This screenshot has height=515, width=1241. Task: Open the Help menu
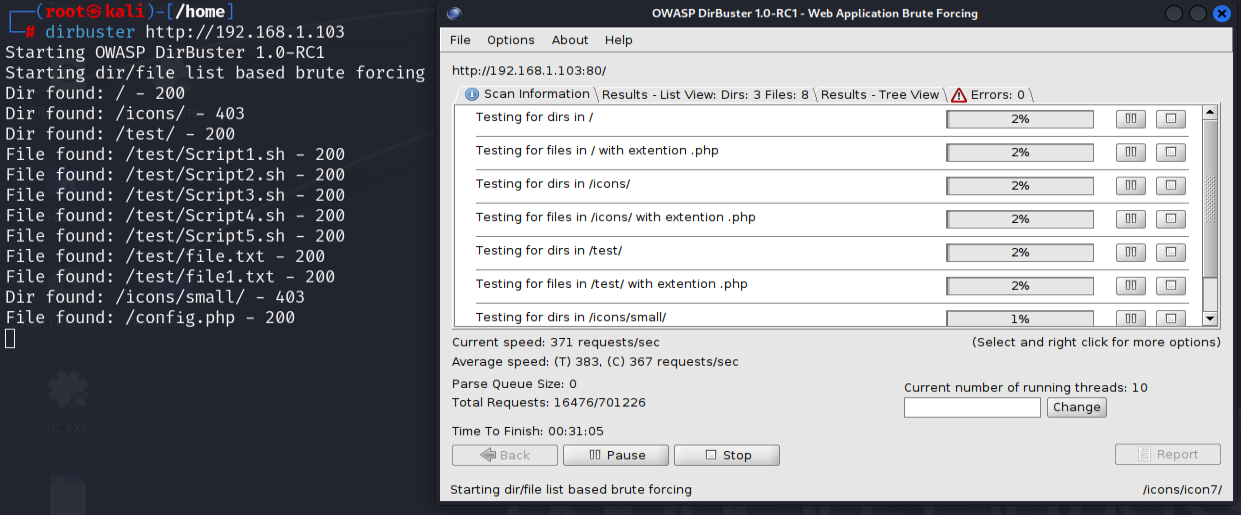point(619,40)
